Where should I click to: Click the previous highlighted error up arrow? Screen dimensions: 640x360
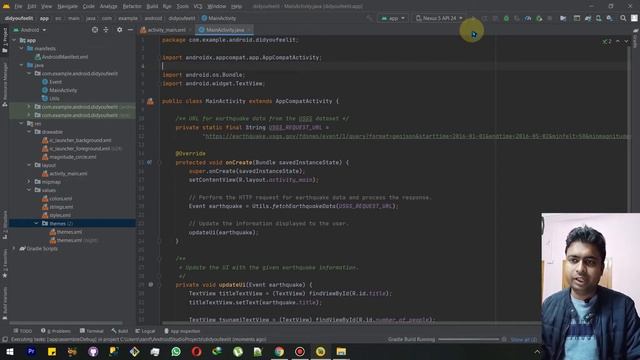click(x=618, y=41)
